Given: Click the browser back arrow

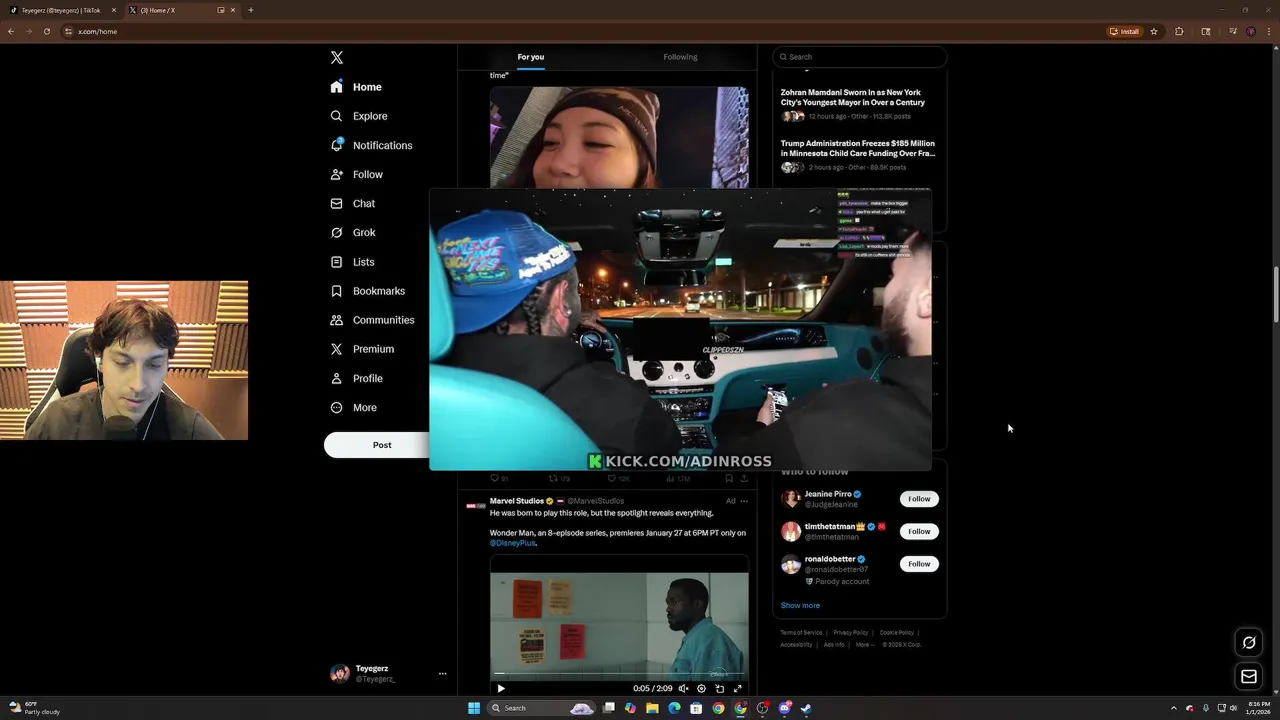Looking at the screenshot, I should [11, 31].
